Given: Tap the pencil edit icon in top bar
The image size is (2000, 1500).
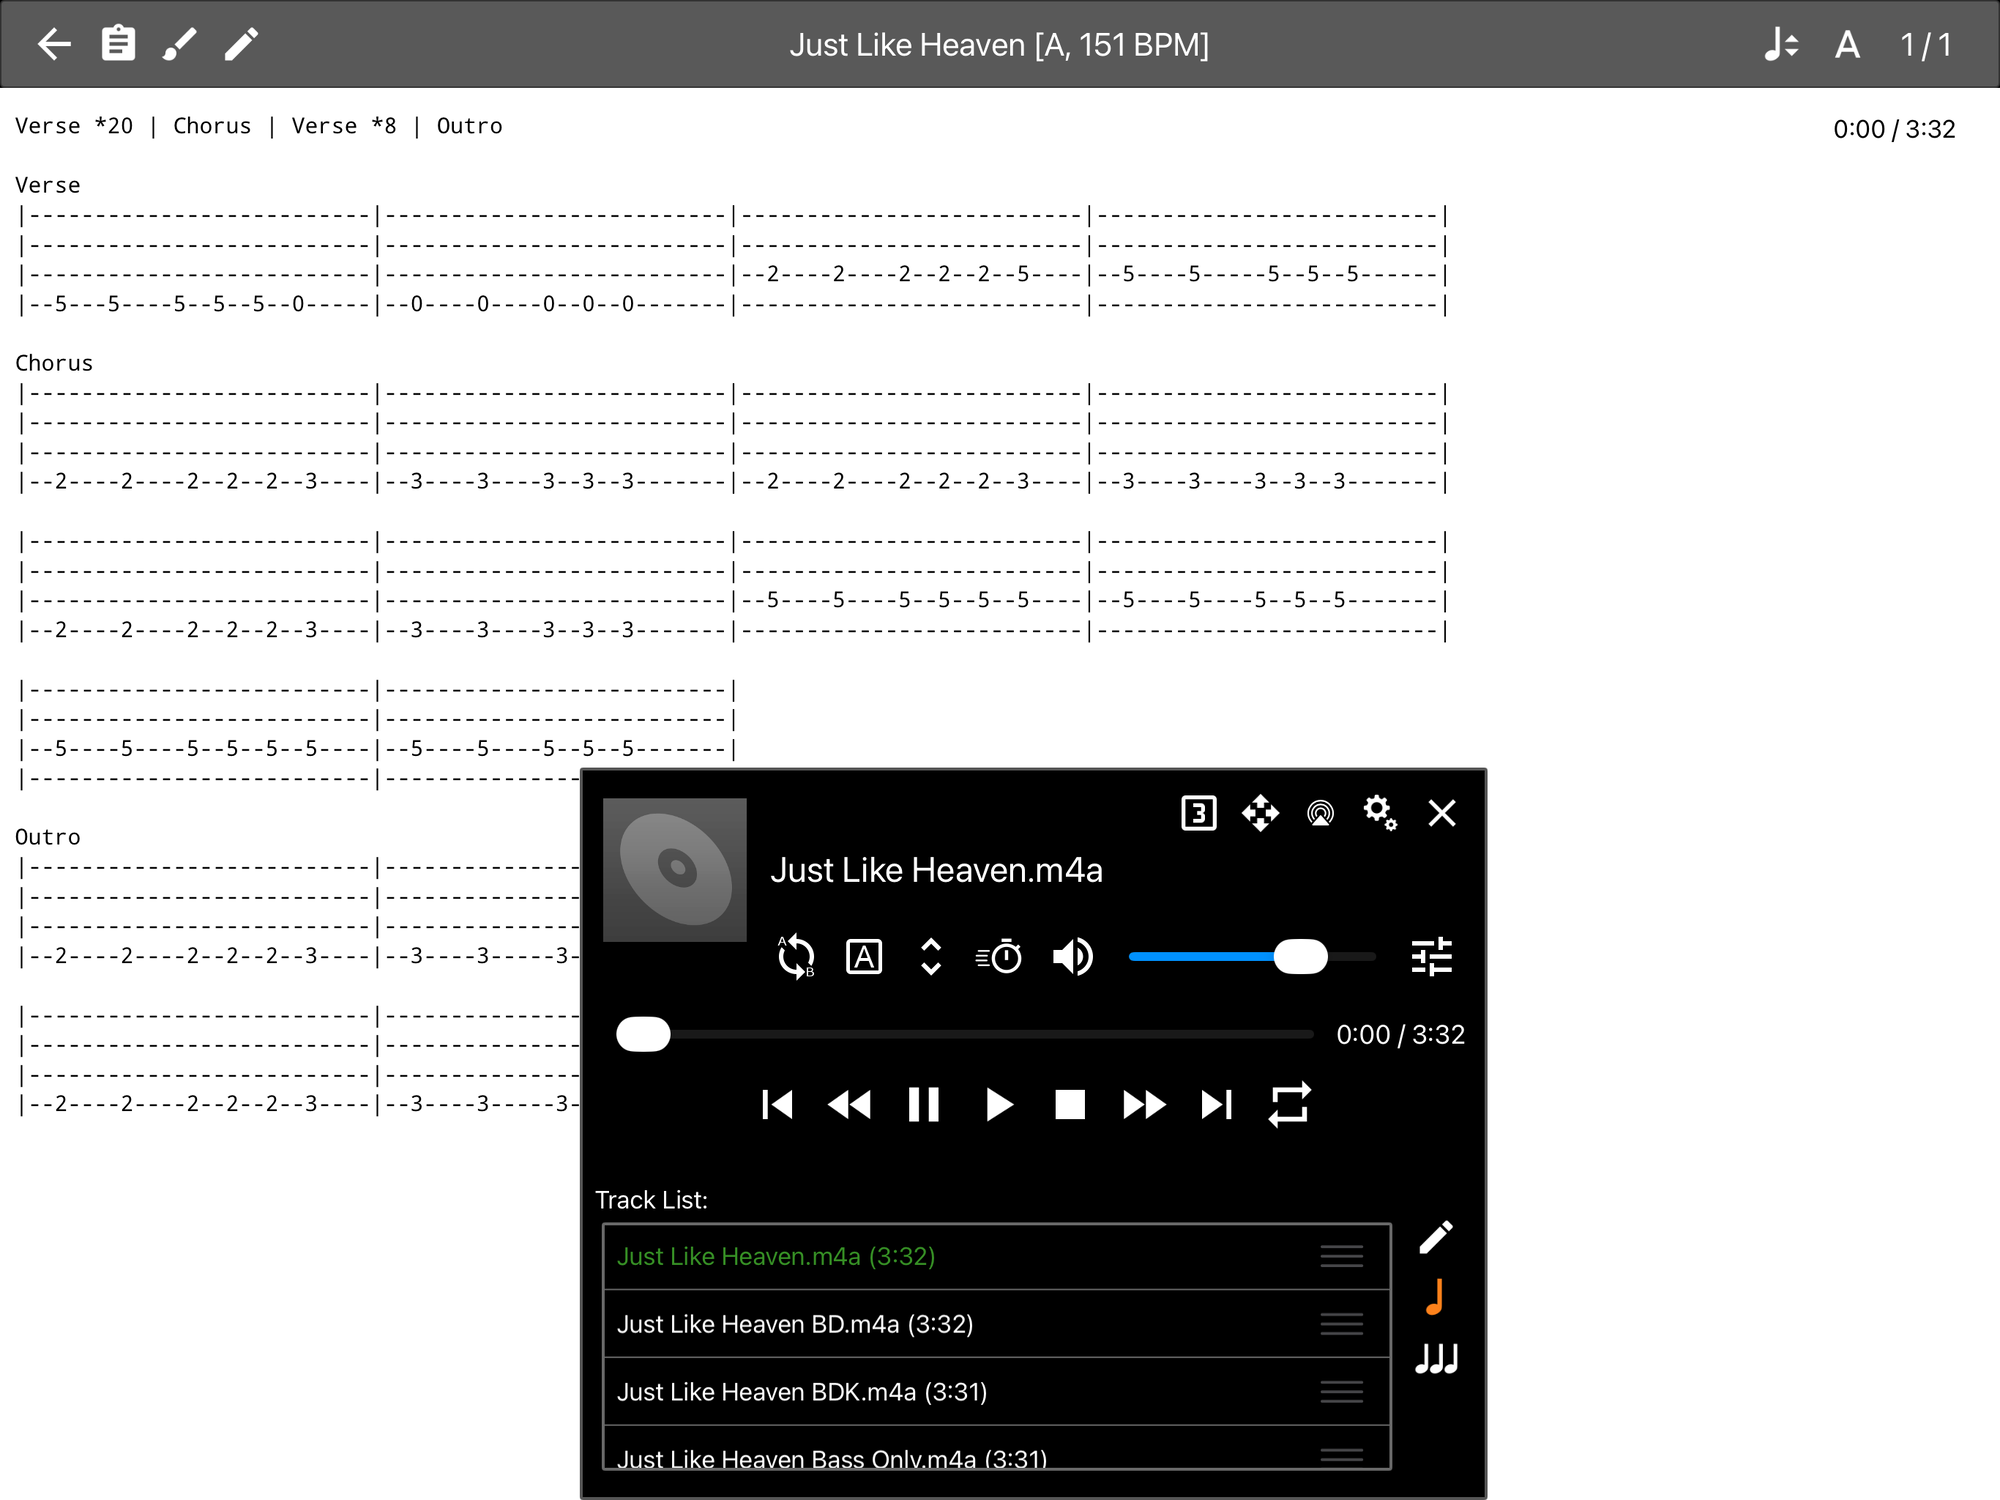Looking at the screenshot, I should pyautogui.click(x=241, y=44).
